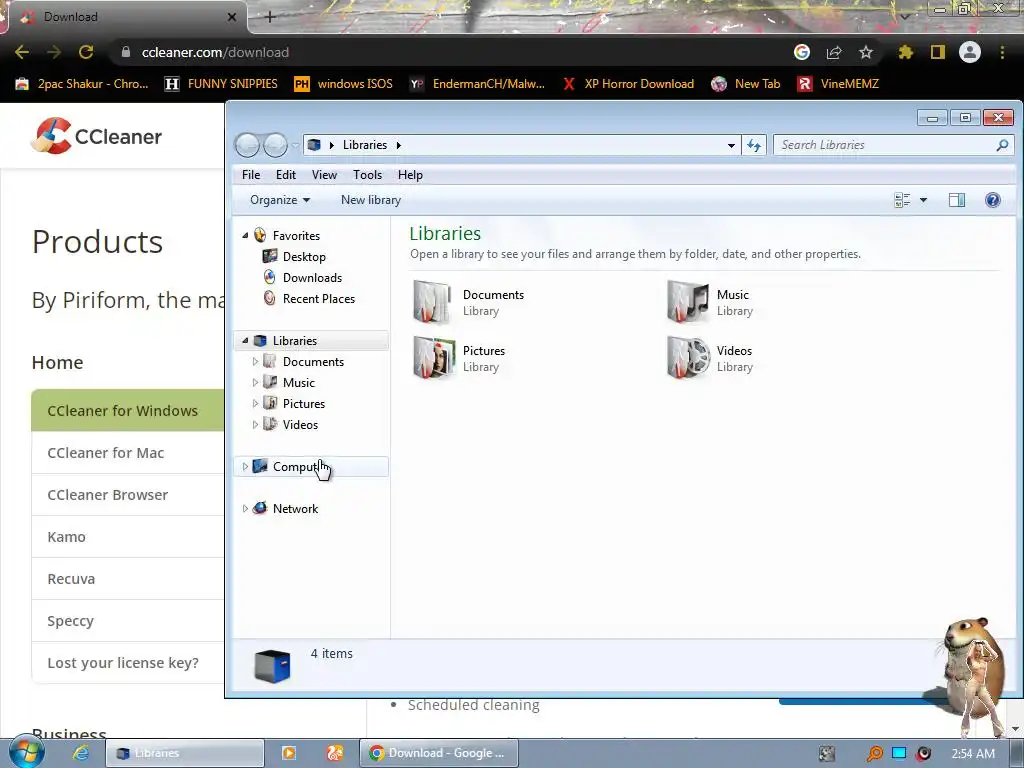Open address bar history dropdown arrow
This screenshot has height=768, width=1024.
[x=731, y=145]
